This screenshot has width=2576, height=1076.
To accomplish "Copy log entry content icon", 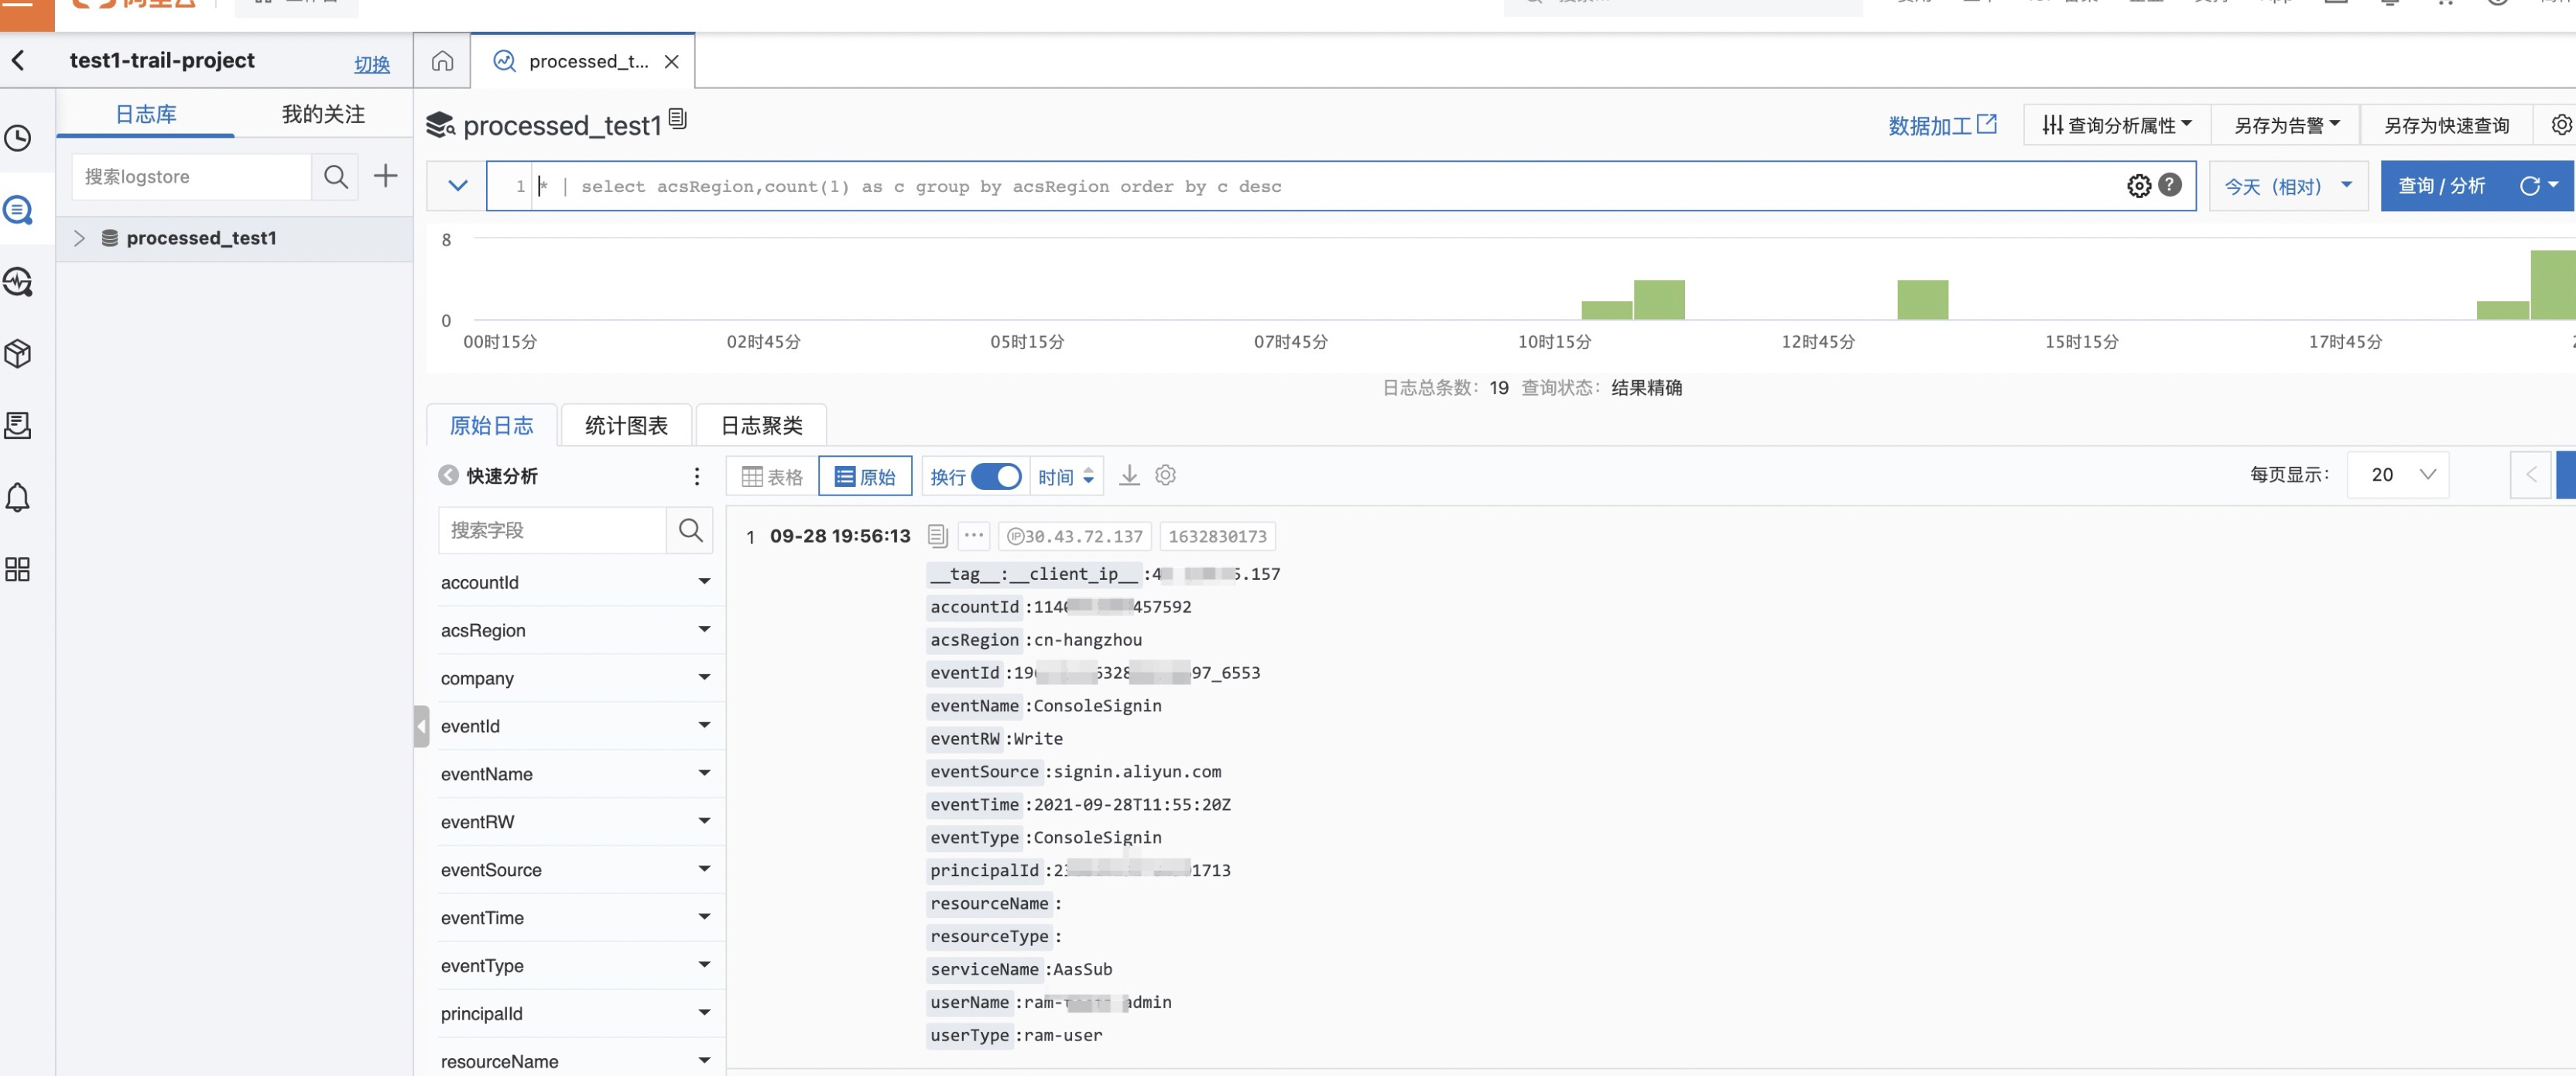I will (937, 536).
